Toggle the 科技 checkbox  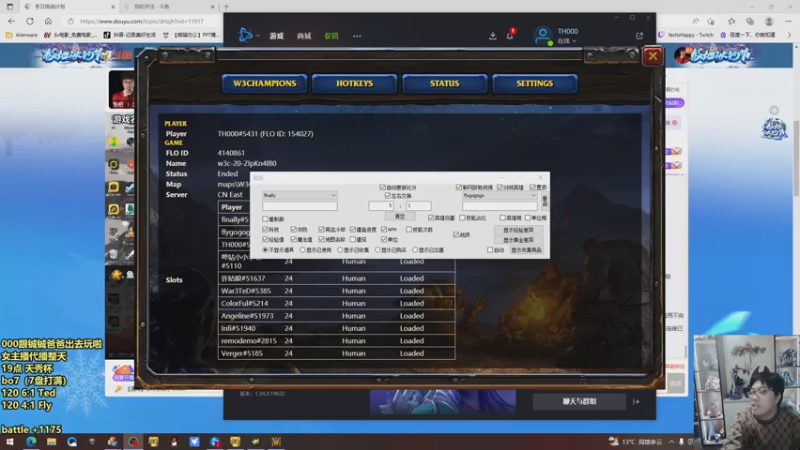[271, 230]
